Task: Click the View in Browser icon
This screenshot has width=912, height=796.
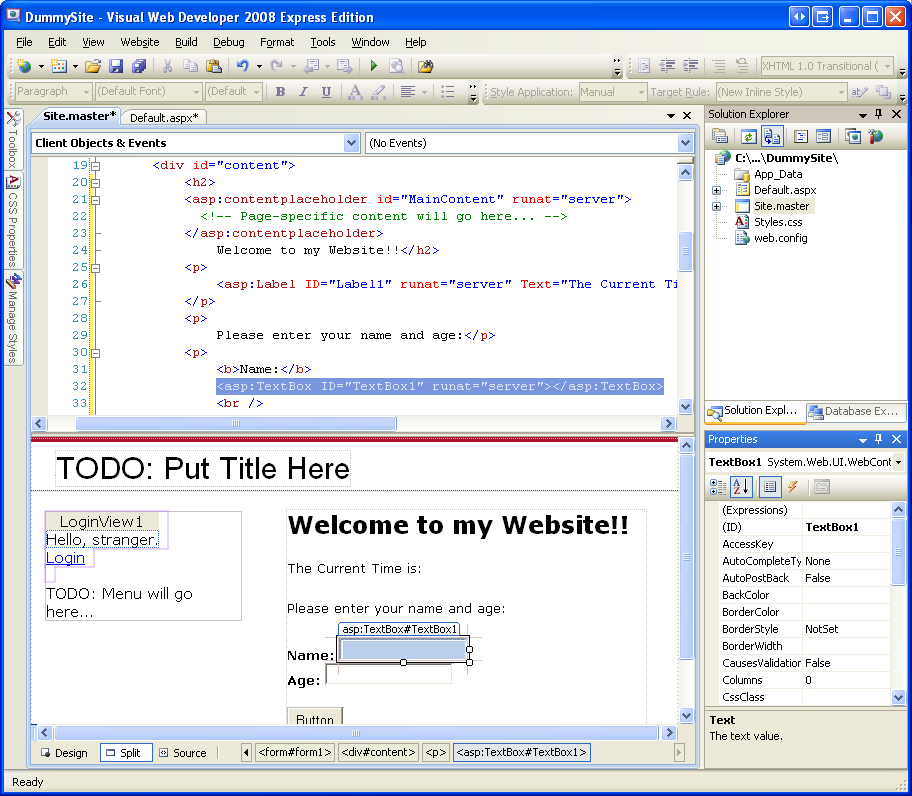Action: click(x=397, y=66)
